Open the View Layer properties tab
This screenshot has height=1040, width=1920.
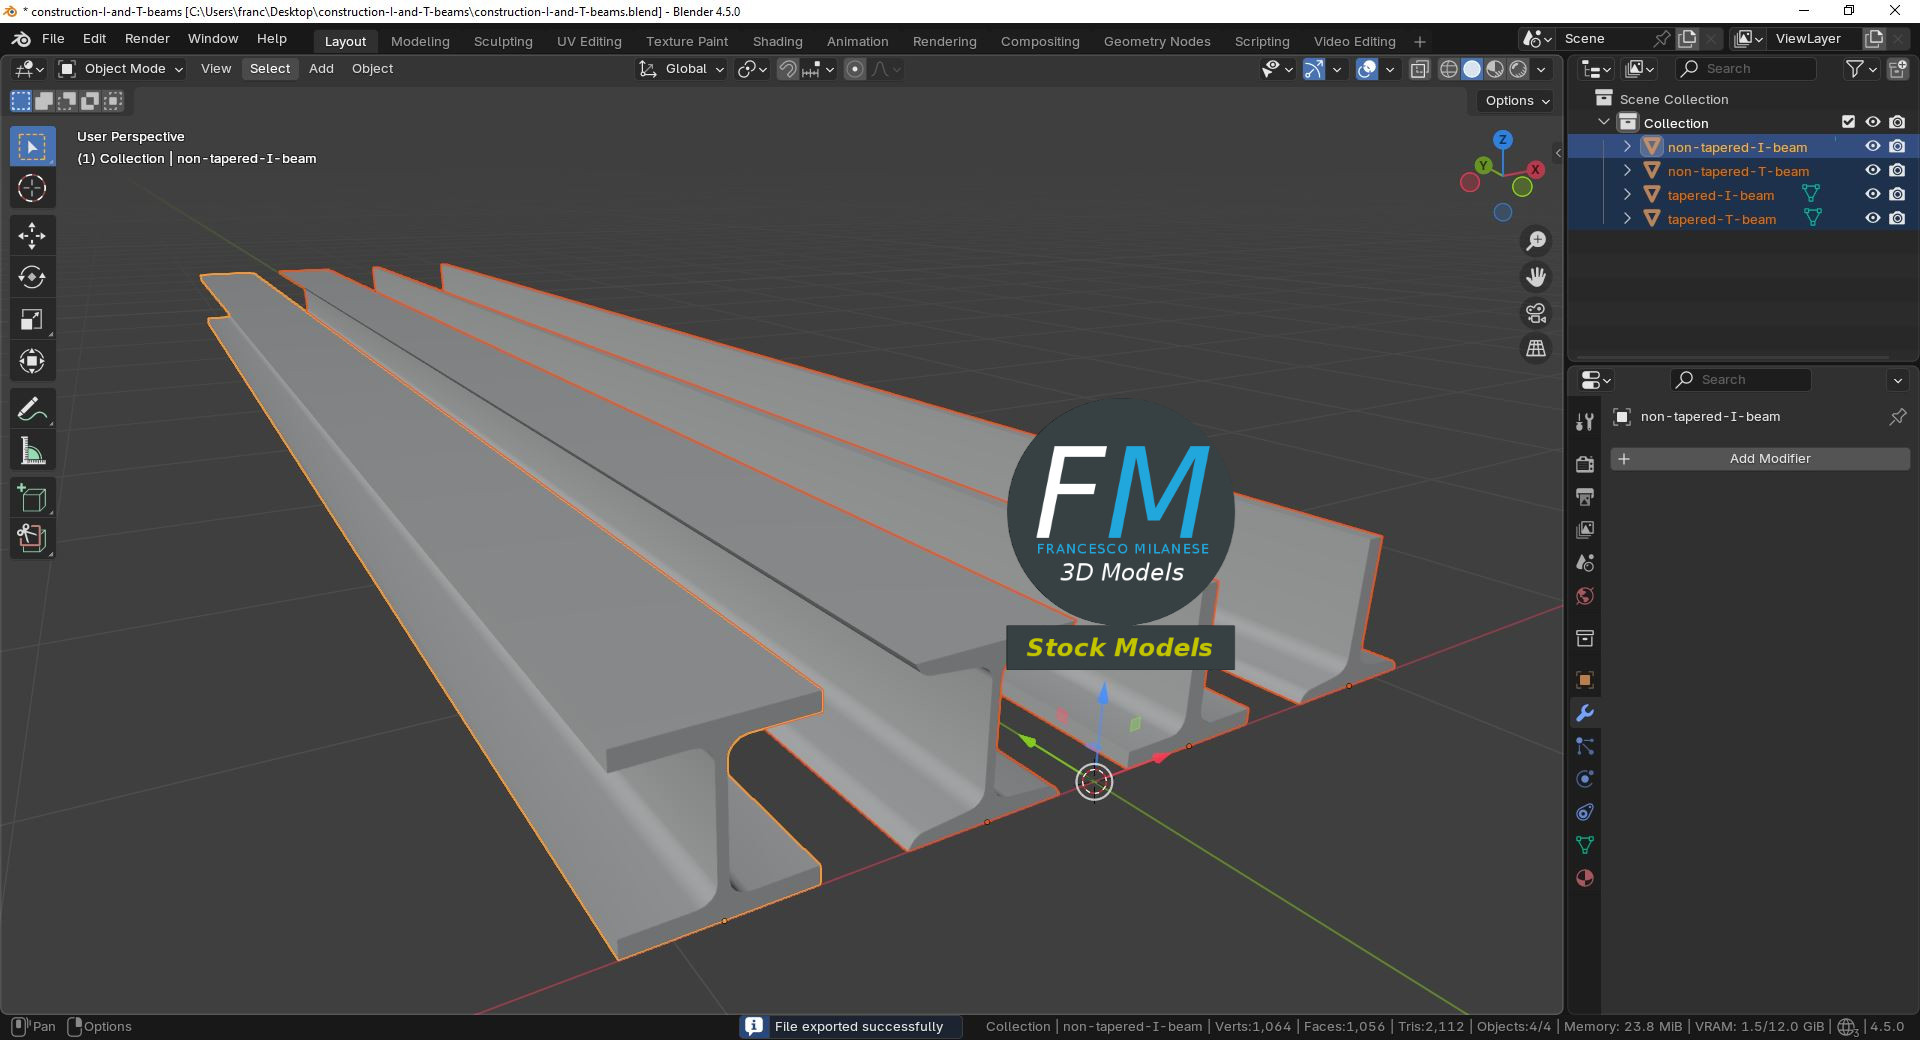click(x=1585, y=530)
